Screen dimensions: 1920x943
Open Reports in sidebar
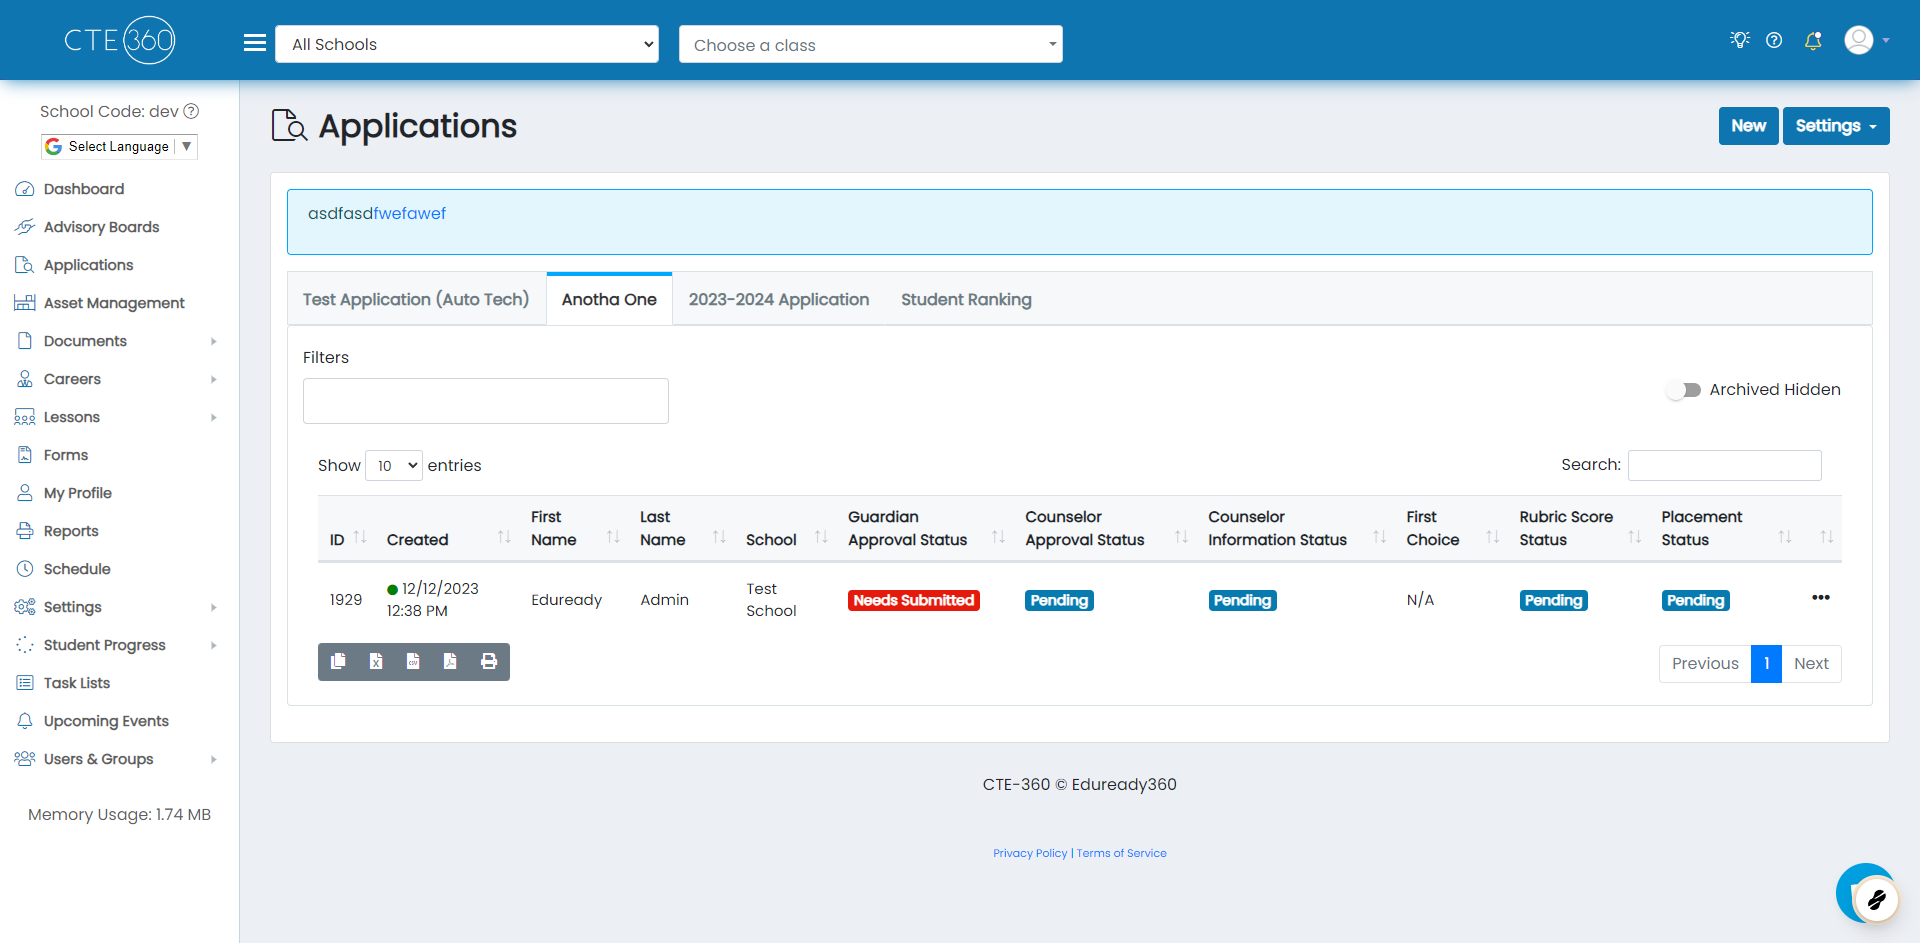[71, 531]
